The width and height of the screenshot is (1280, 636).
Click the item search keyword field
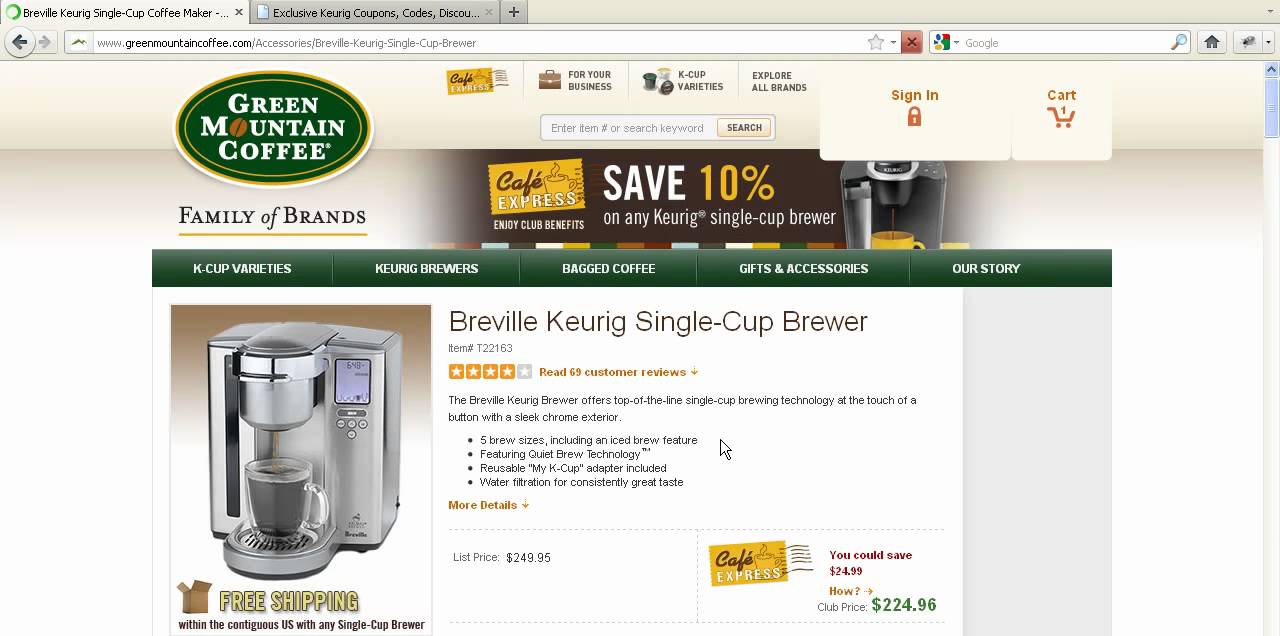pos(629,128)
